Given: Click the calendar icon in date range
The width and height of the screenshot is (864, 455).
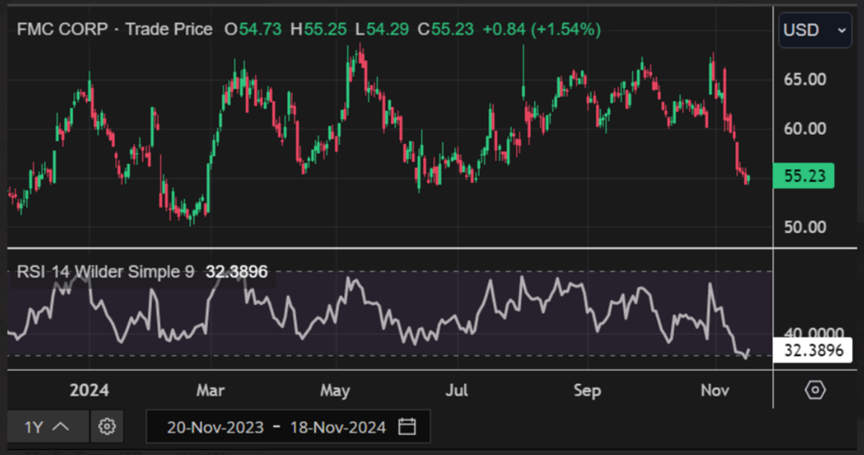Looking at the screenshot, I should click(x=407, y=427).
